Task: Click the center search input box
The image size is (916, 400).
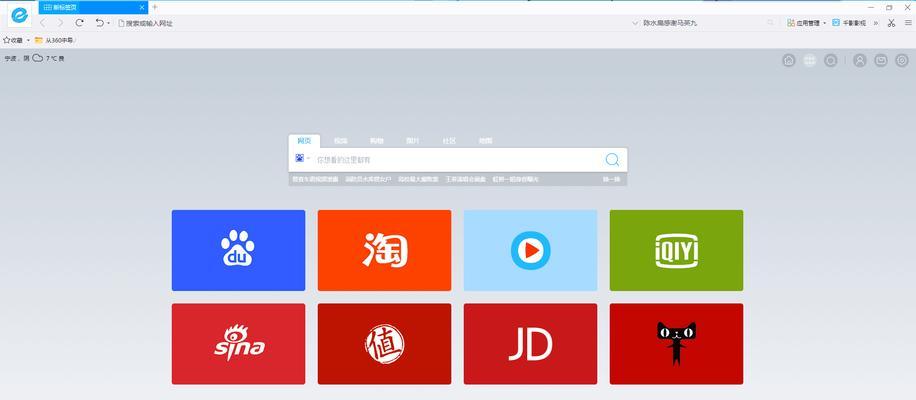Action: pyautogui.click(x=459, y=159)
